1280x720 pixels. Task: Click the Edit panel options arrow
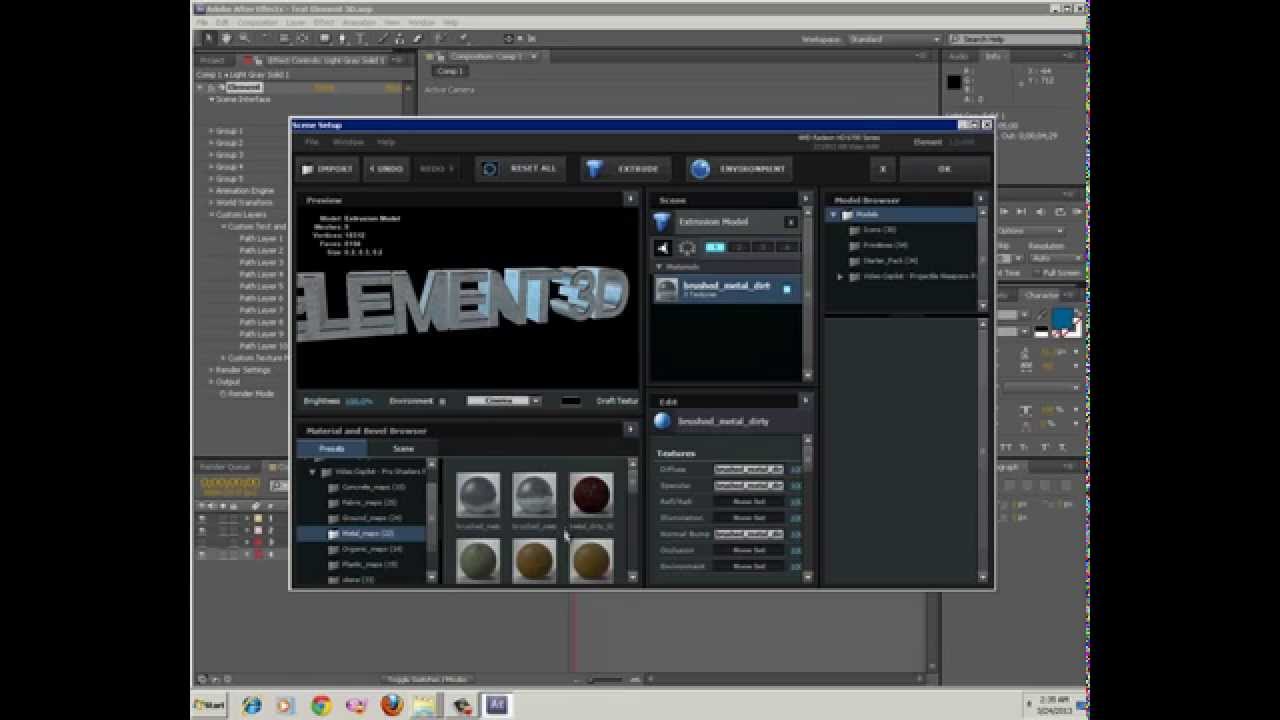pyautogui.click(x=806, y=401)
